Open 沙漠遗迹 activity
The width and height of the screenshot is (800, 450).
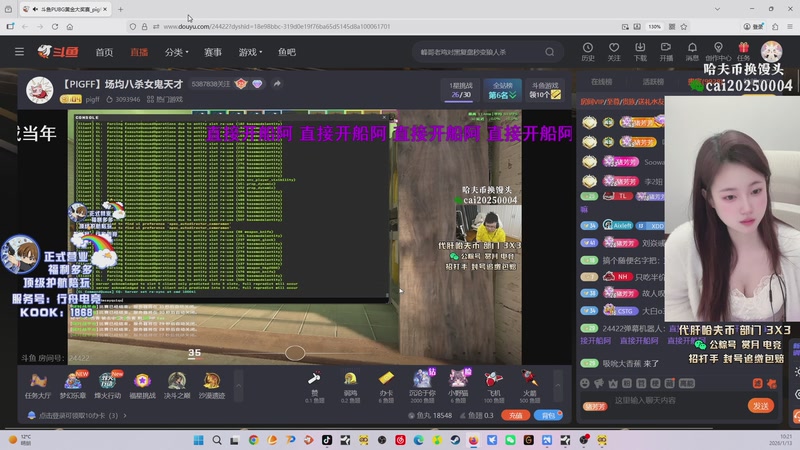pos(212,386)
